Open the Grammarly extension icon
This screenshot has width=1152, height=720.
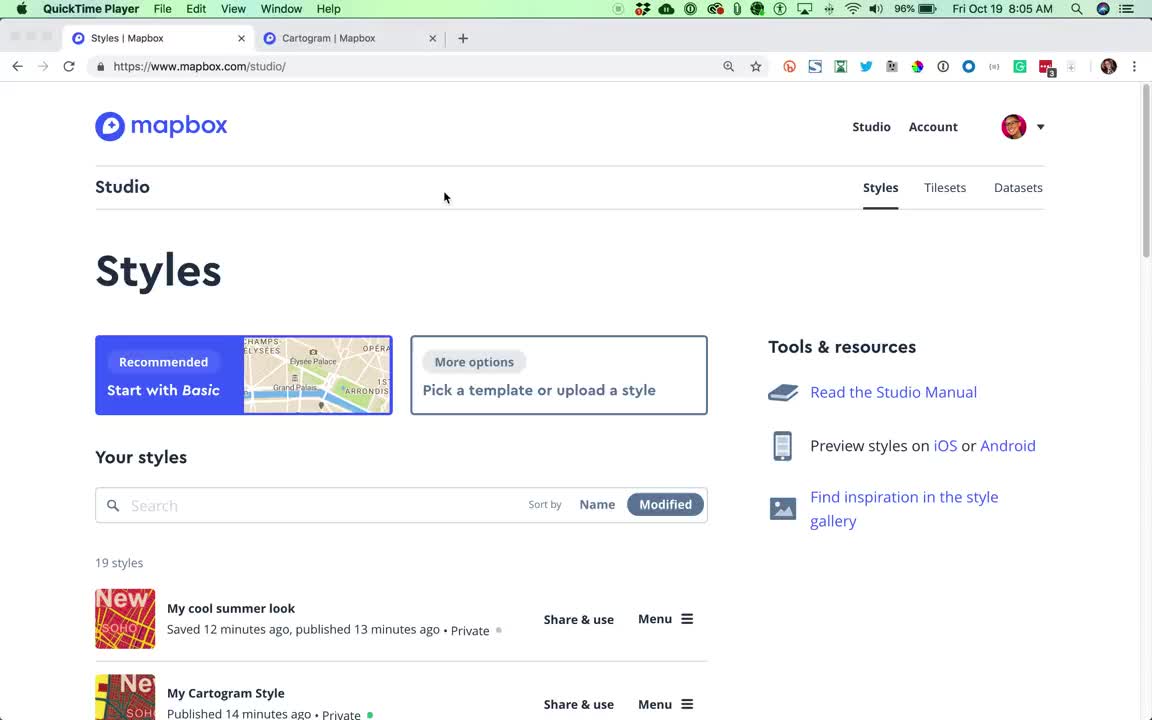1019,66
